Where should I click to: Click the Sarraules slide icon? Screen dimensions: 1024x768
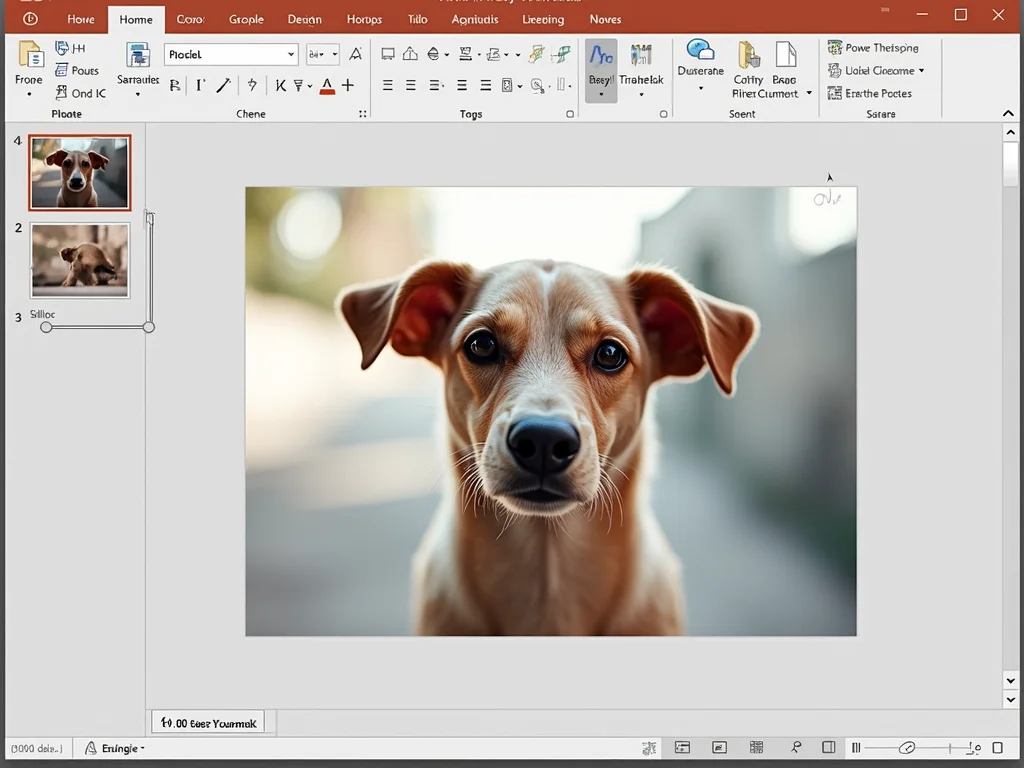click(x=138, y=56)
